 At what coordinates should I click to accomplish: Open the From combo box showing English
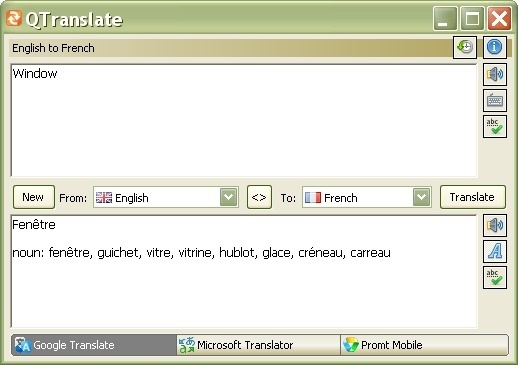tap(166, 197)
